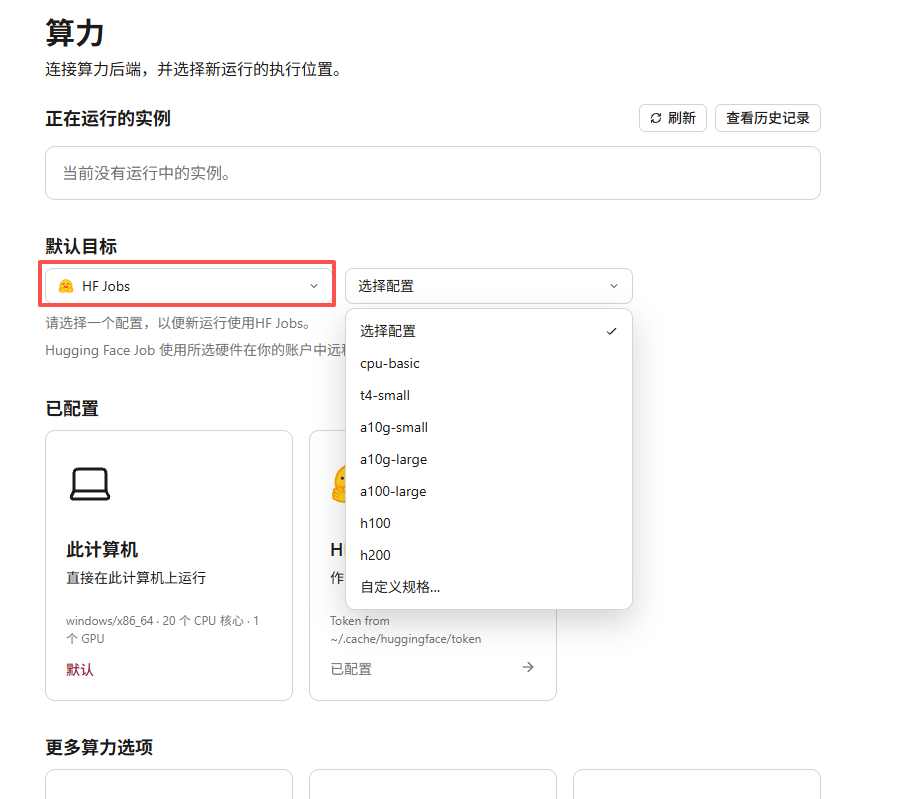Select a10g-large in the dropdown list
This screenshot has height=799, width=911.
point(489,459)
